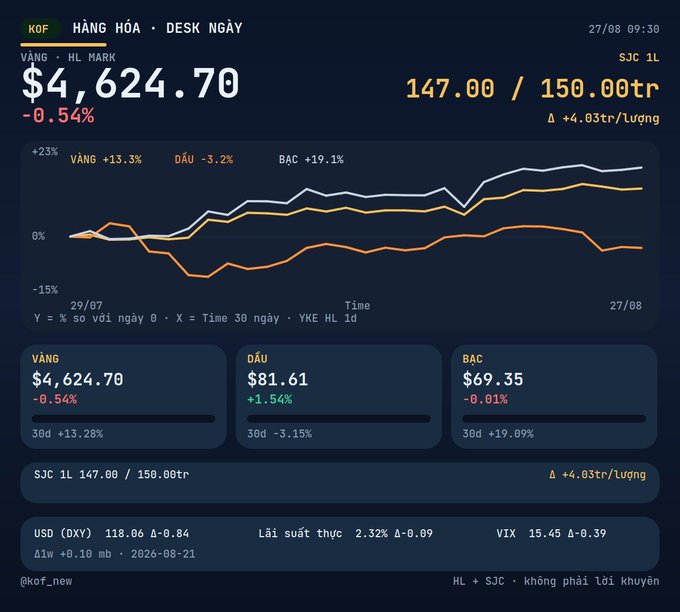Click the $69.35 silver price
680x612 pixels.
pyautogui.click(x=493, y=380)
